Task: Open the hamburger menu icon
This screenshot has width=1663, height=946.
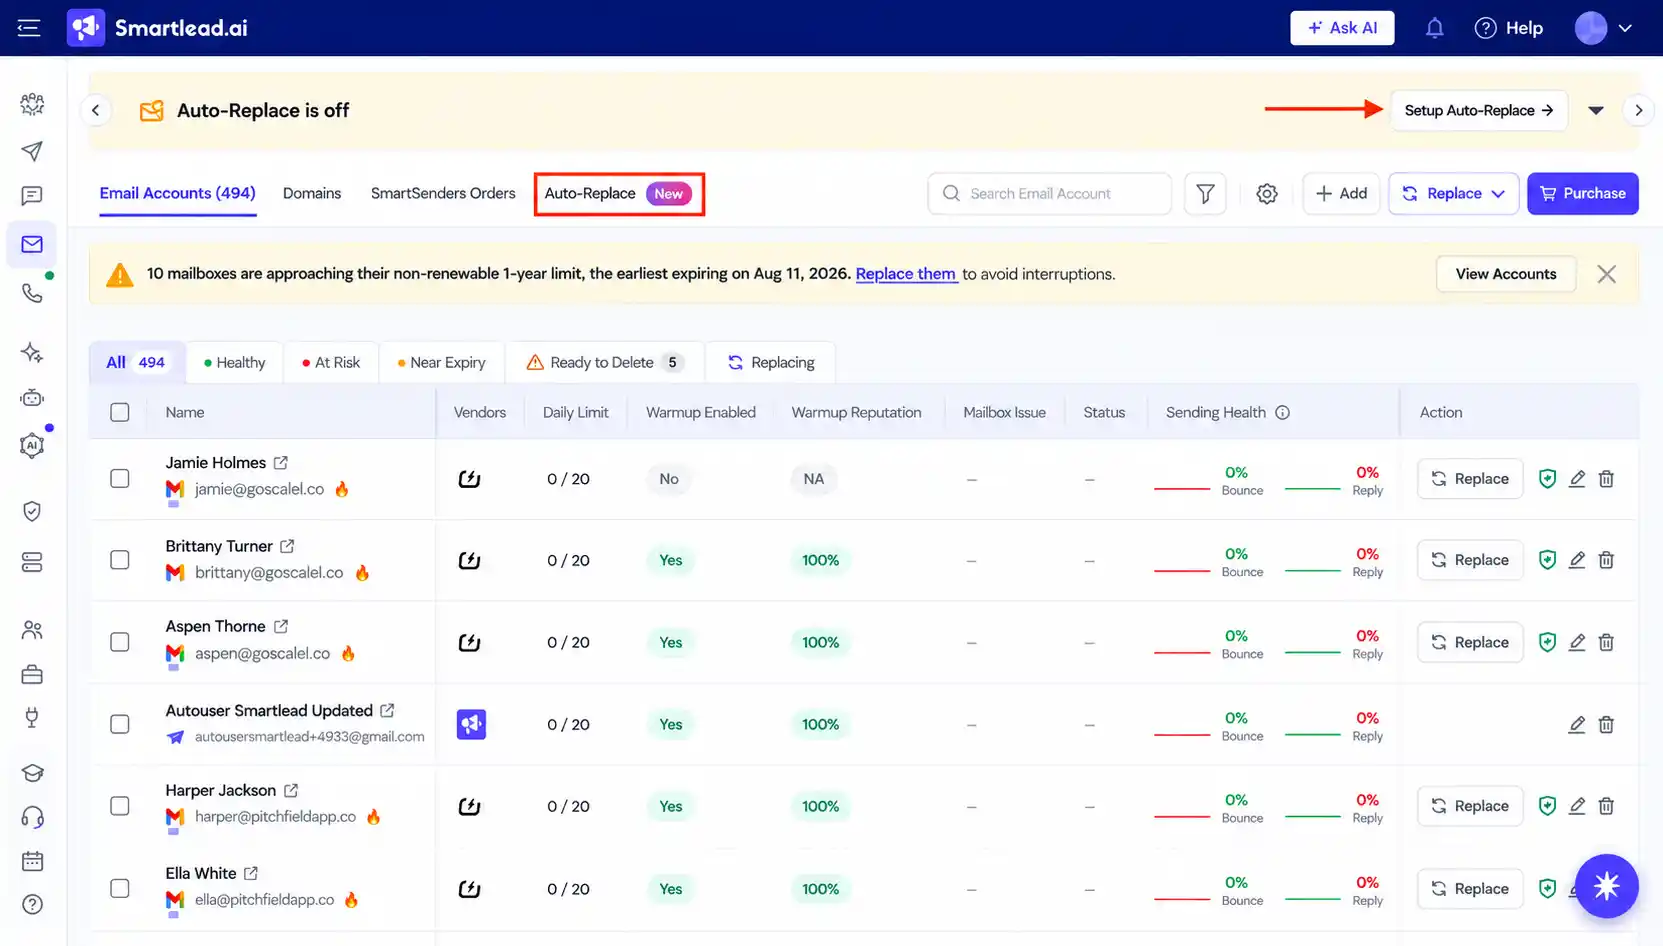Action: coord(29,28)
